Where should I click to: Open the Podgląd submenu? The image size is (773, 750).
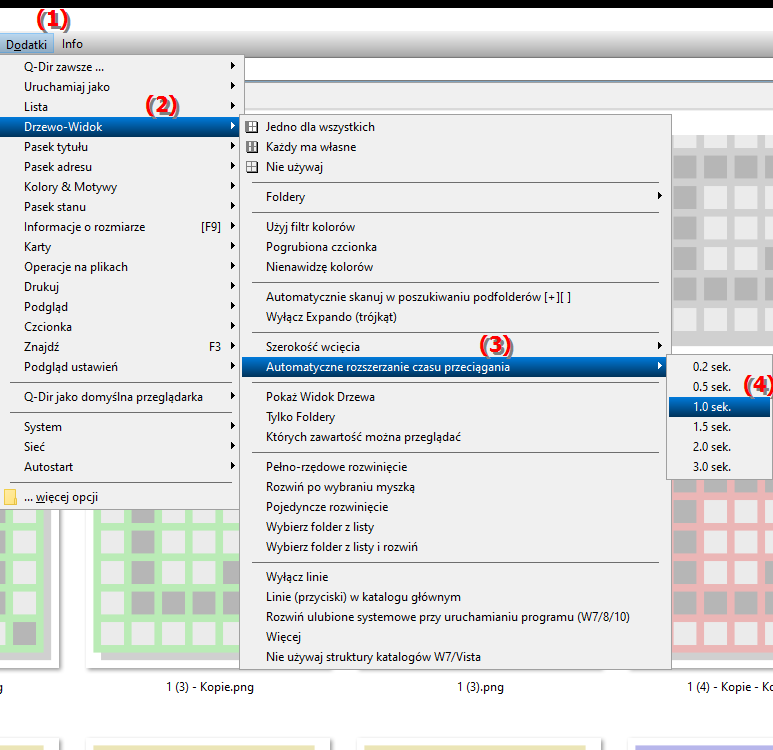point(121,307)
